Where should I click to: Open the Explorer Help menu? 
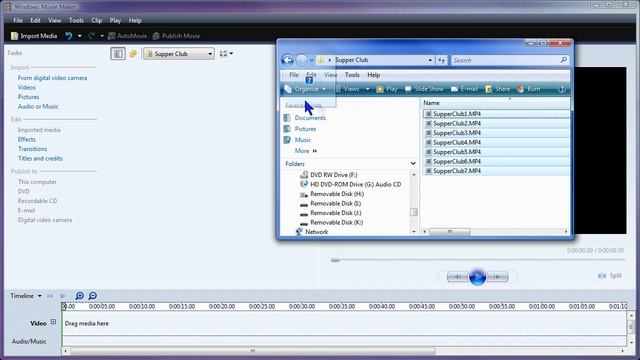point(373,75)
